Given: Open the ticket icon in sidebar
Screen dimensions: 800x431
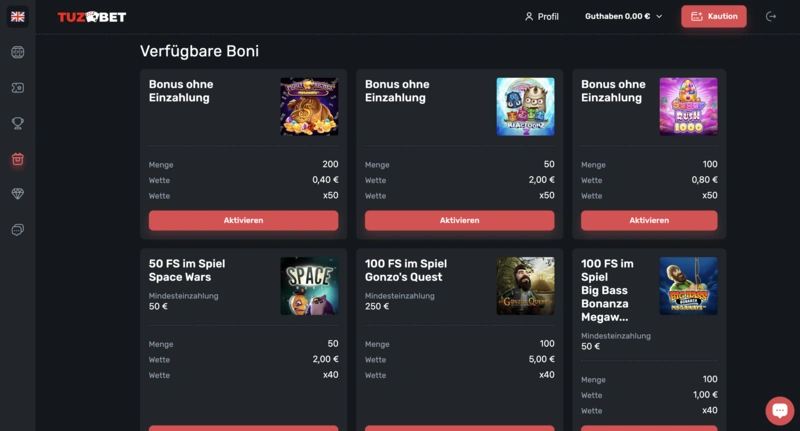Looking at the screenshot, I should [17, 88].
